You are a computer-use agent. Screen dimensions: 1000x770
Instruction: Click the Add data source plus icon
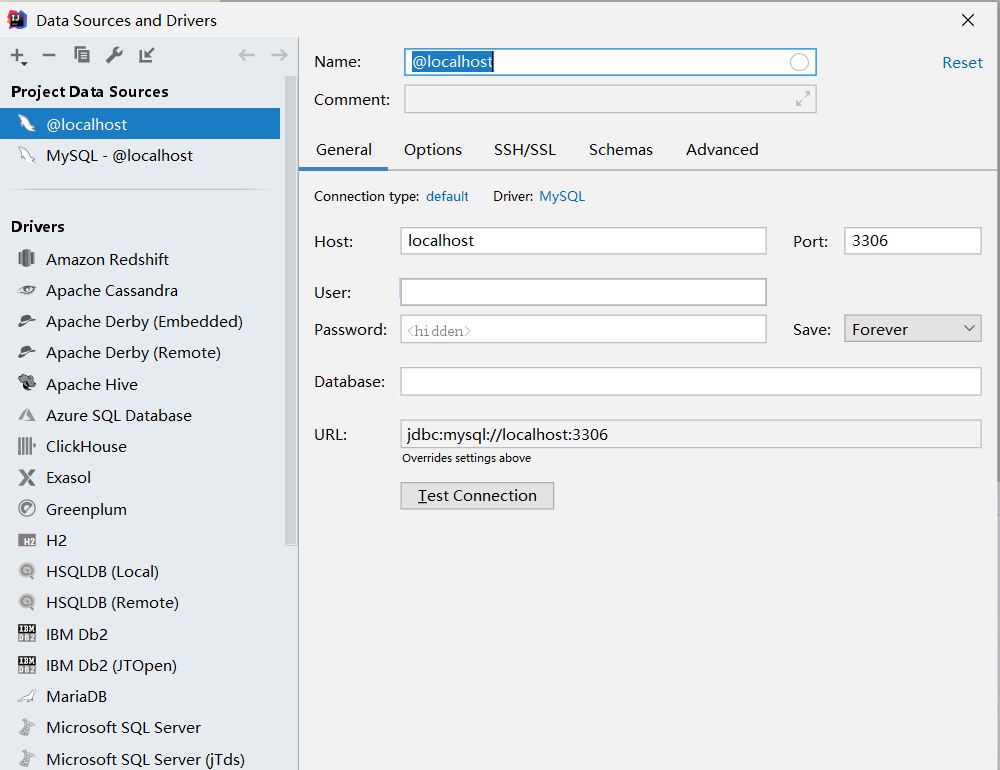(x=17, y=56)
